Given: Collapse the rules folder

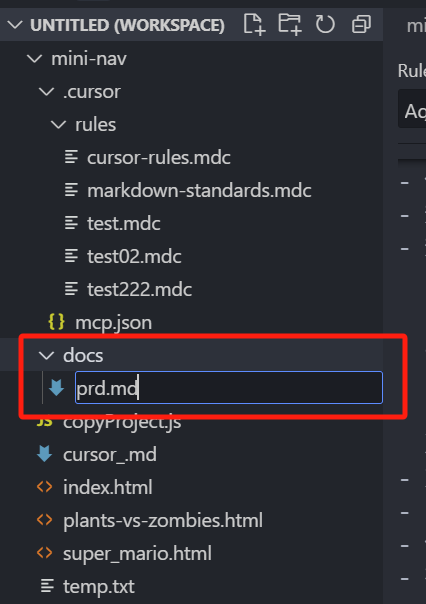Looking at the screenshot, I should [59, 125].
